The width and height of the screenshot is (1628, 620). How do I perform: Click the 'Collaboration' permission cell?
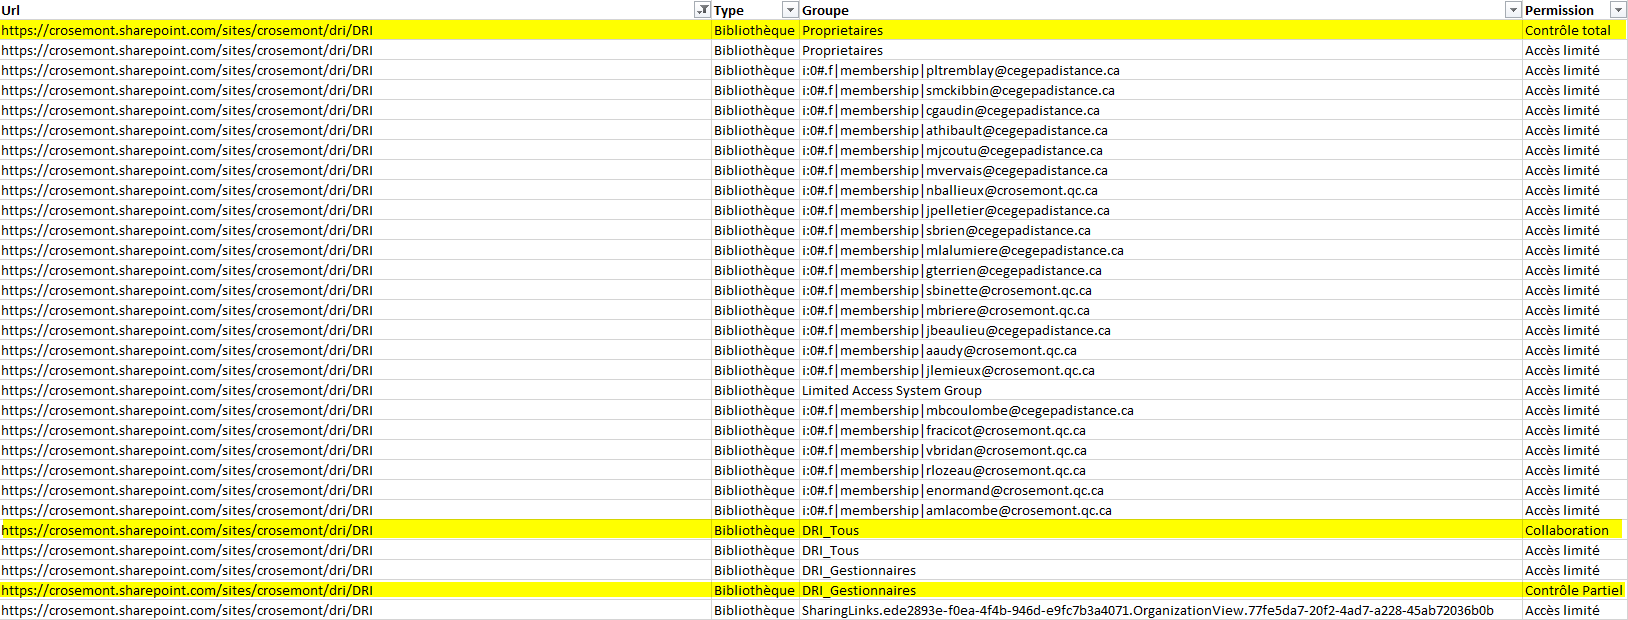tap(1566, 531)
